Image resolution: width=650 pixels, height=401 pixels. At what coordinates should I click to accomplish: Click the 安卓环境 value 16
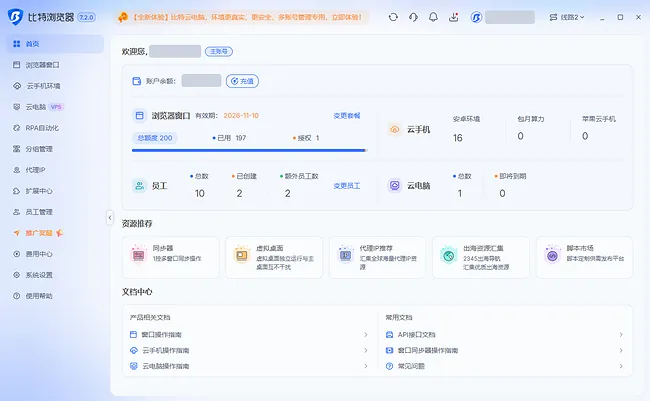pos(458,138)
